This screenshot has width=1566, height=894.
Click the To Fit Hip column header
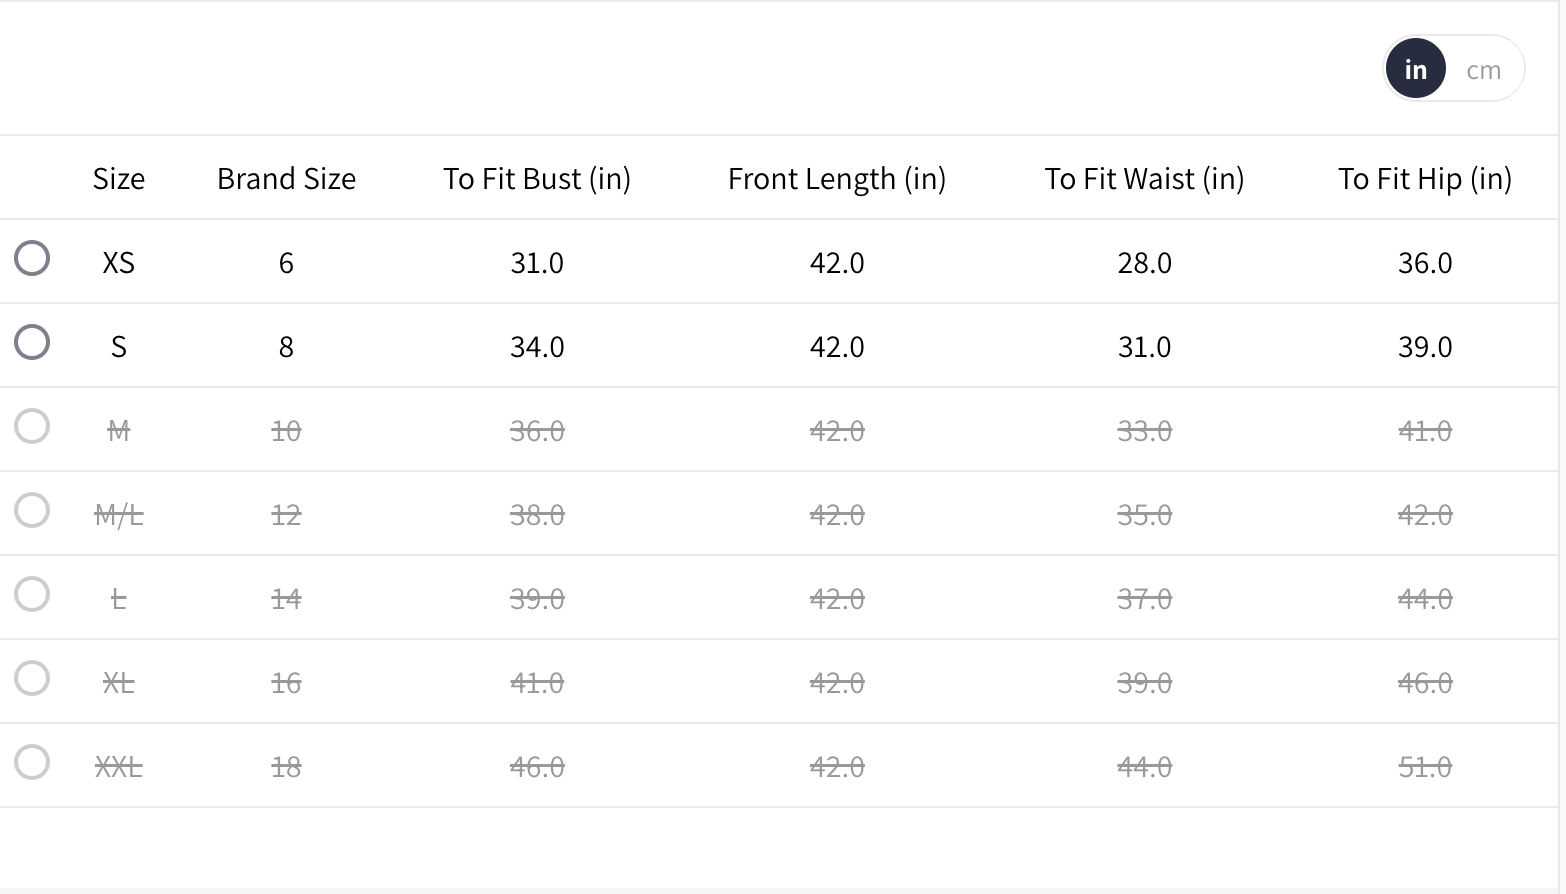[x=1424, y=179]
